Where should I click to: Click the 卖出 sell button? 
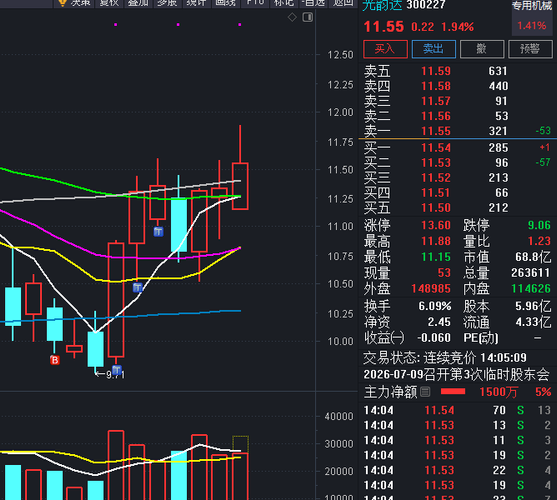coord(434,49)
